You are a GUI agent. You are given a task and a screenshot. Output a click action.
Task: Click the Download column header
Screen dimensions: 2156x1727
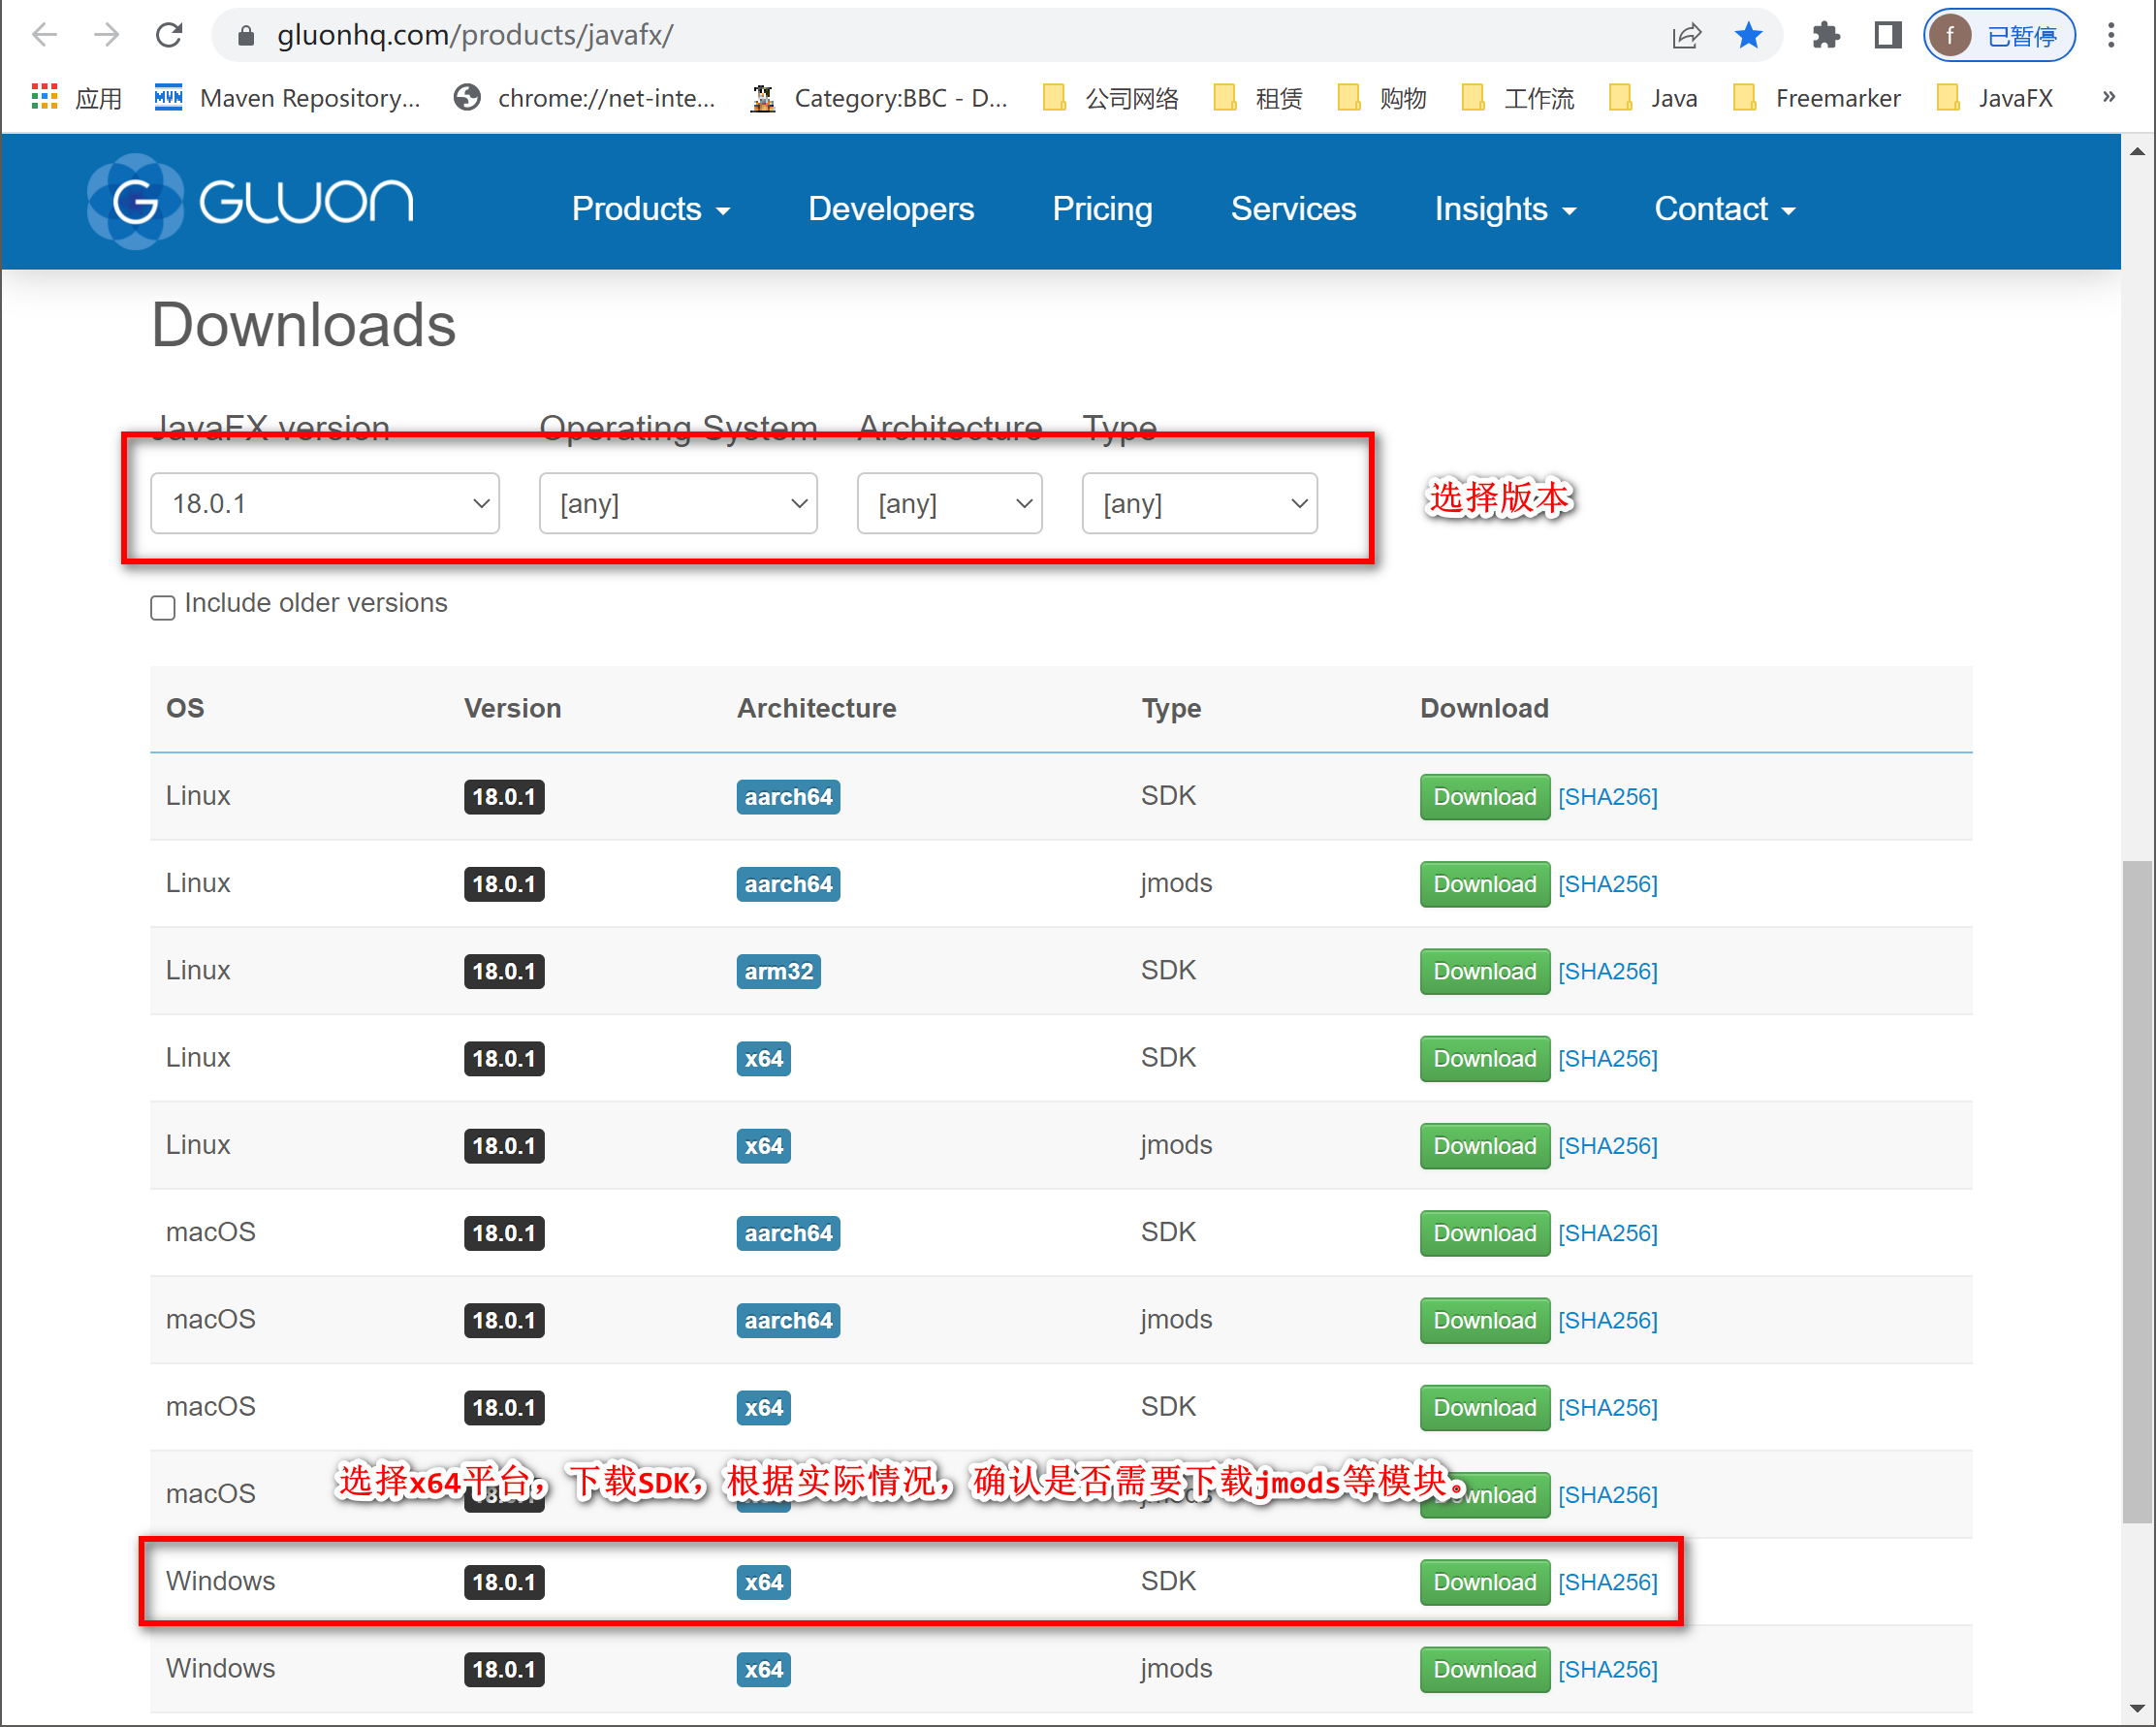(1484, 708)
